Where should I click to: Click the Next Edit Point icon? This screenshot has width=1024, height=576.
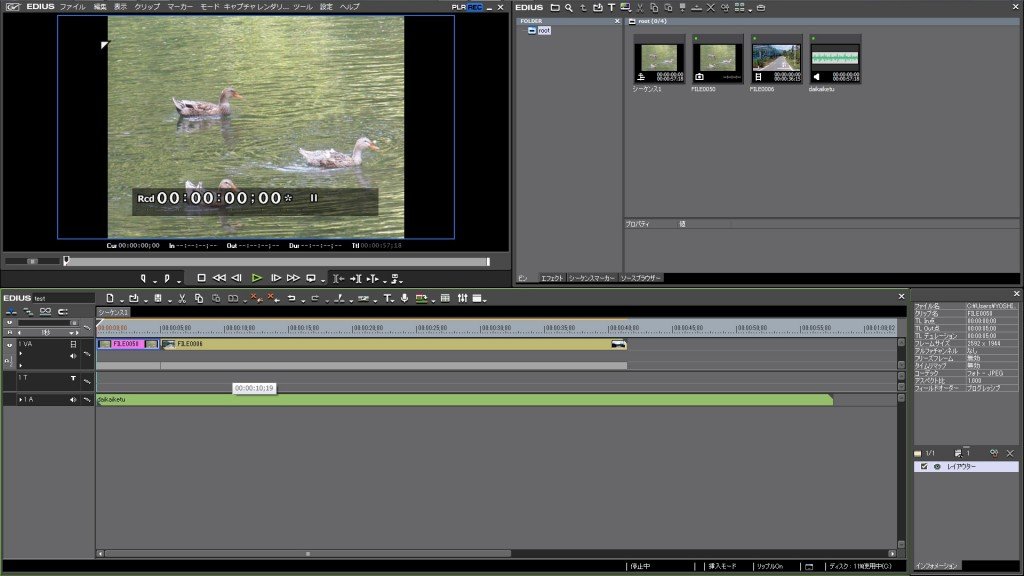(355, 279)
